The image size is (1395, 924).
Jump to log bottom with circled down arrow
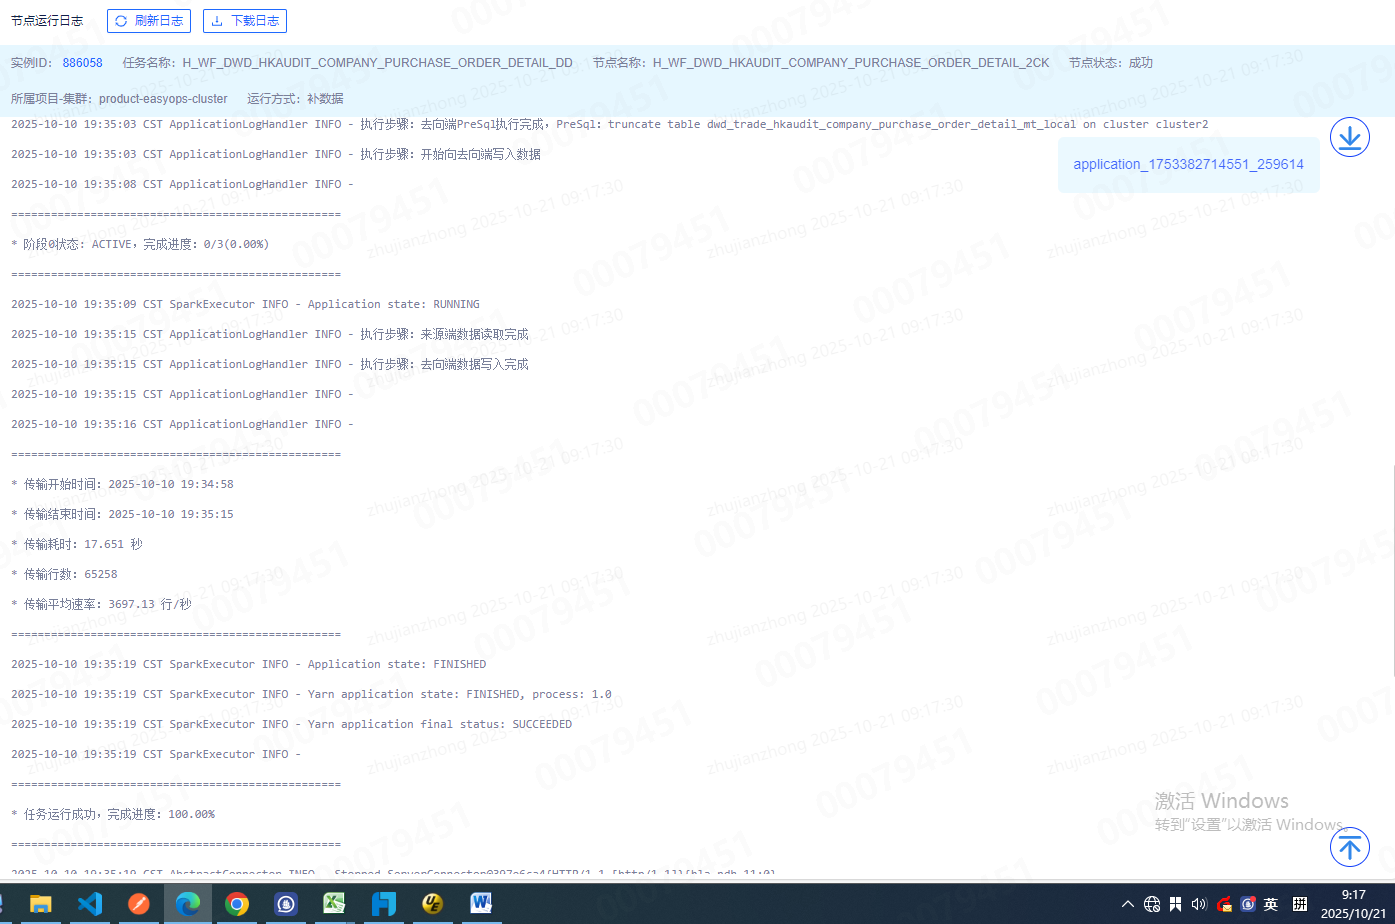click(1349, 137)
